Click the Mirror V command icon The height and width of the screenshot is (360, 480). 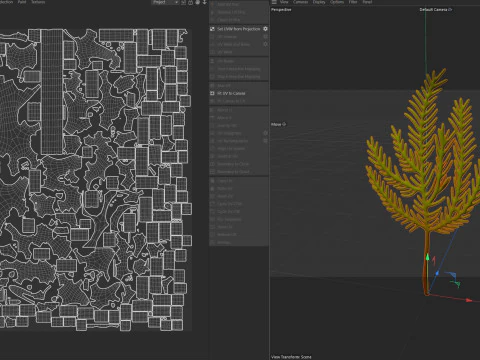(x=212, y=118)
